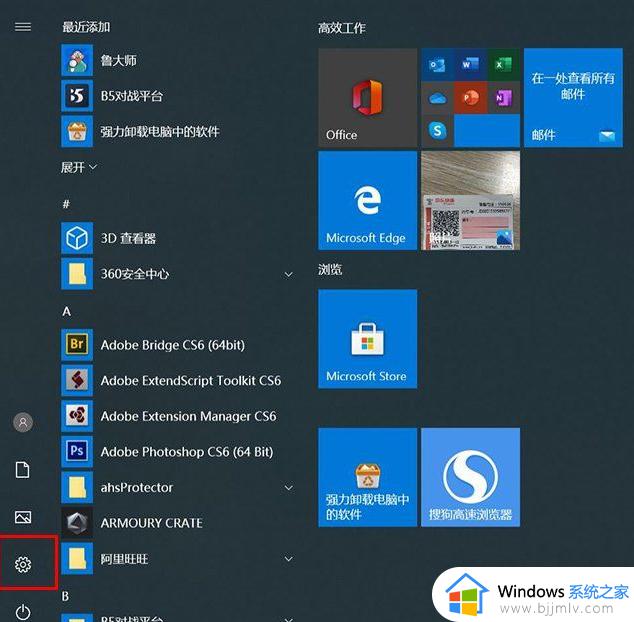The image size is (634, 622).
Task: Open Excel icon in Office group tile
Action: pos(503,65)
